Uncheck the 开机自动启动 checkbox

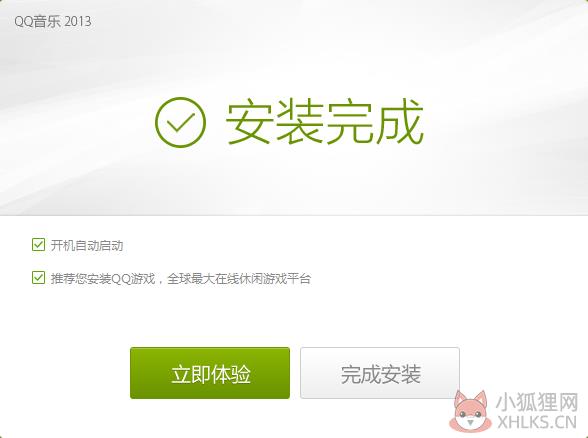coord(39,245)
